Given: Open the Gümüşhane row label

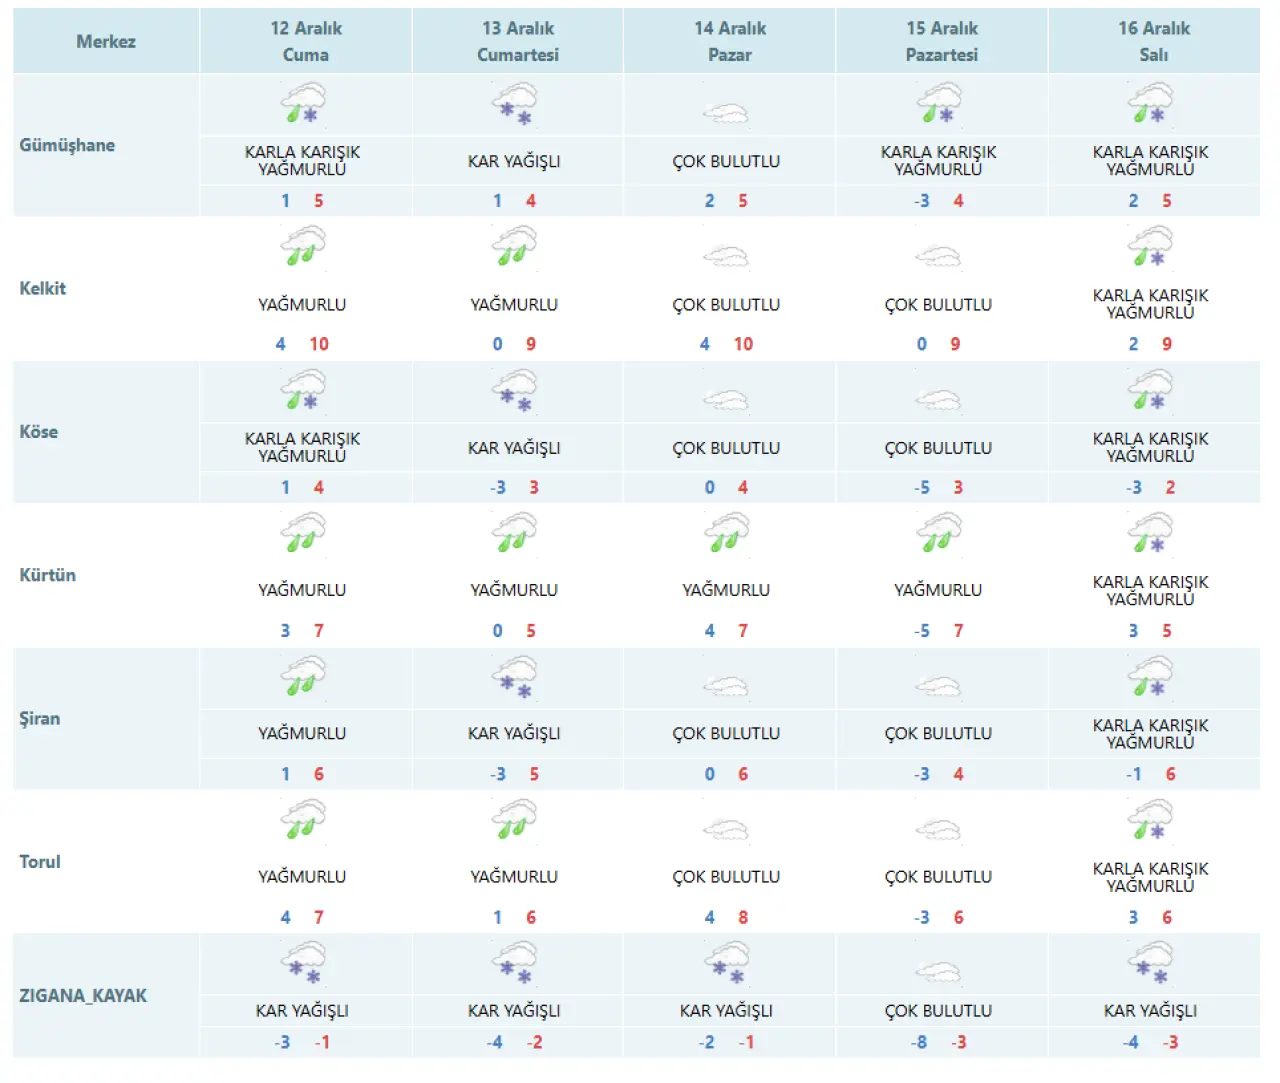Looking at the screenshot, I should coord(67,145).
